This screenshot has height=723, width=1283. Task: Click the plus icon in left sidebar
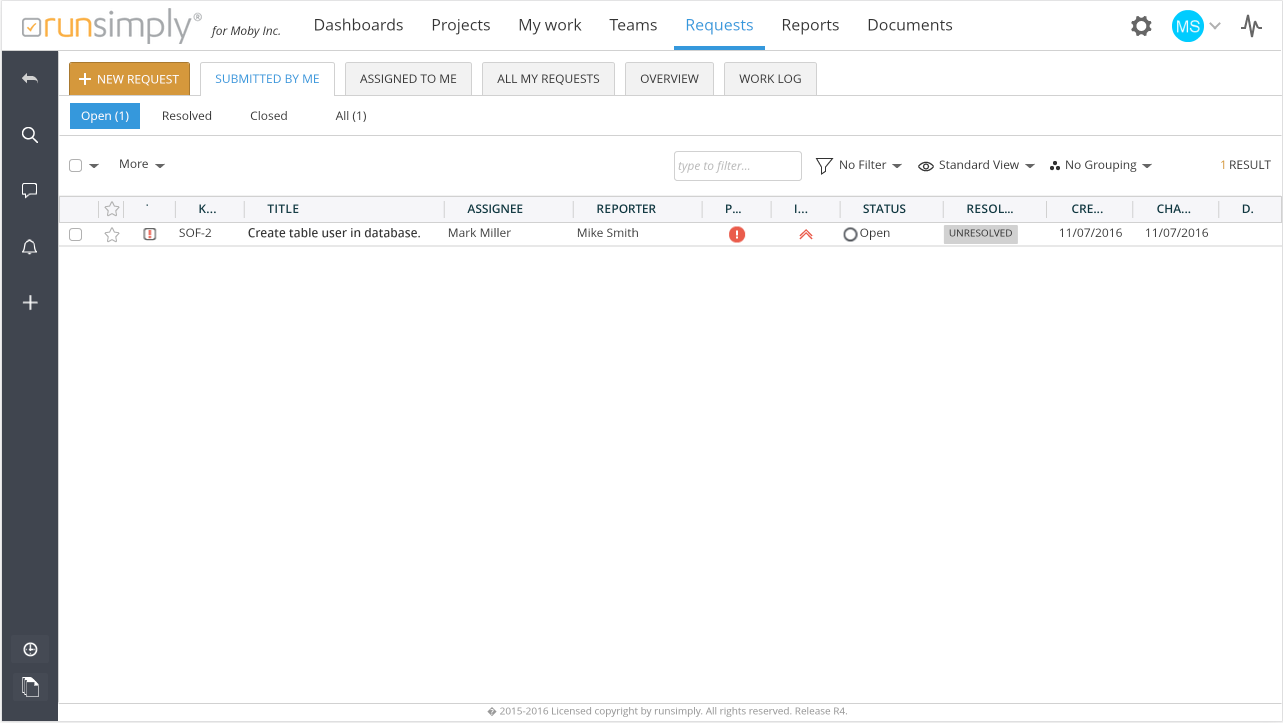[30, 302]
